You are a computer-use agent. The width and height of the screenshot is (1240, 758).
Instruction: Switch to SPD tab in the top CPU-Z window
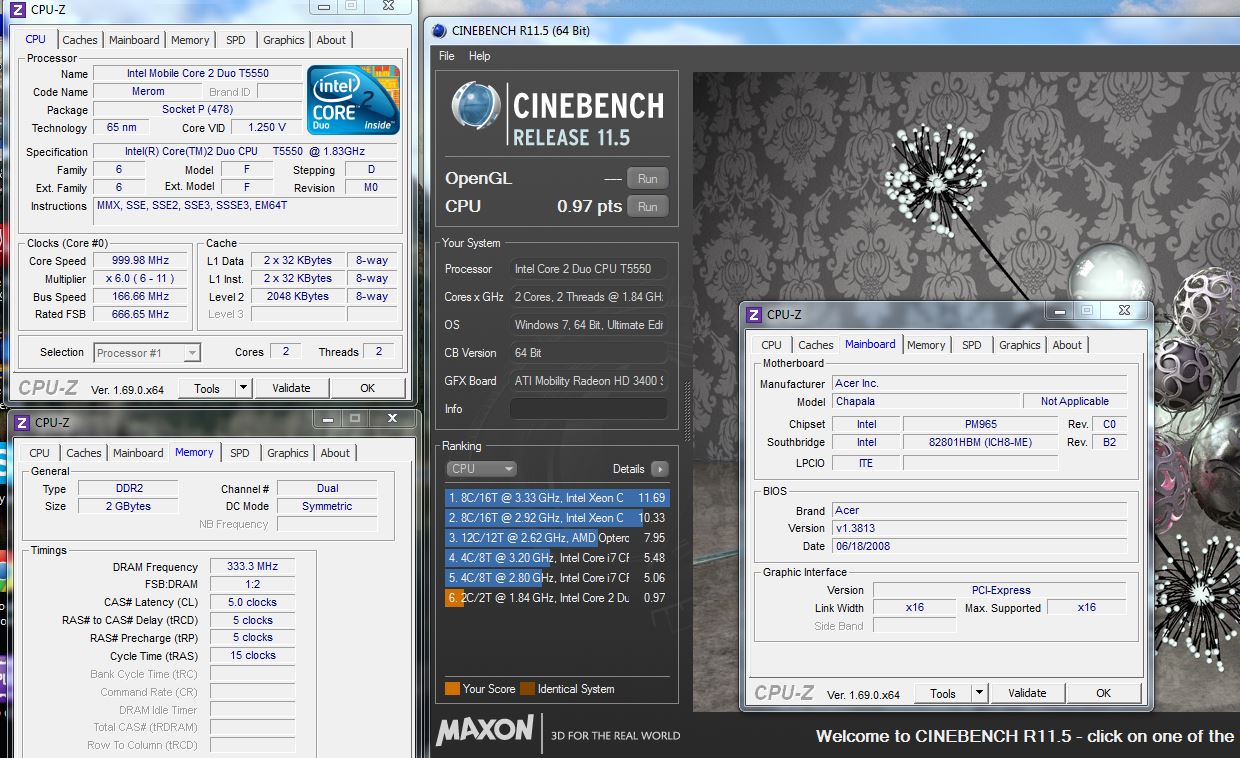[x=235, y=40]
